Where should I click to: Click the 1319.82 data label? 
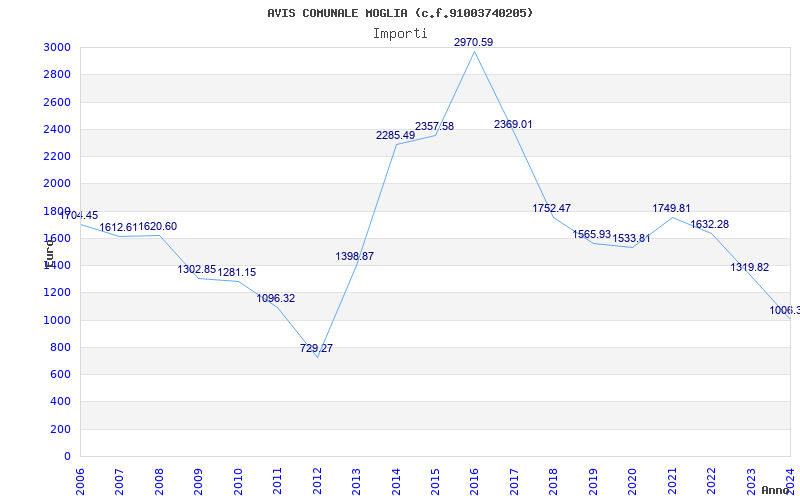point(749,267)
